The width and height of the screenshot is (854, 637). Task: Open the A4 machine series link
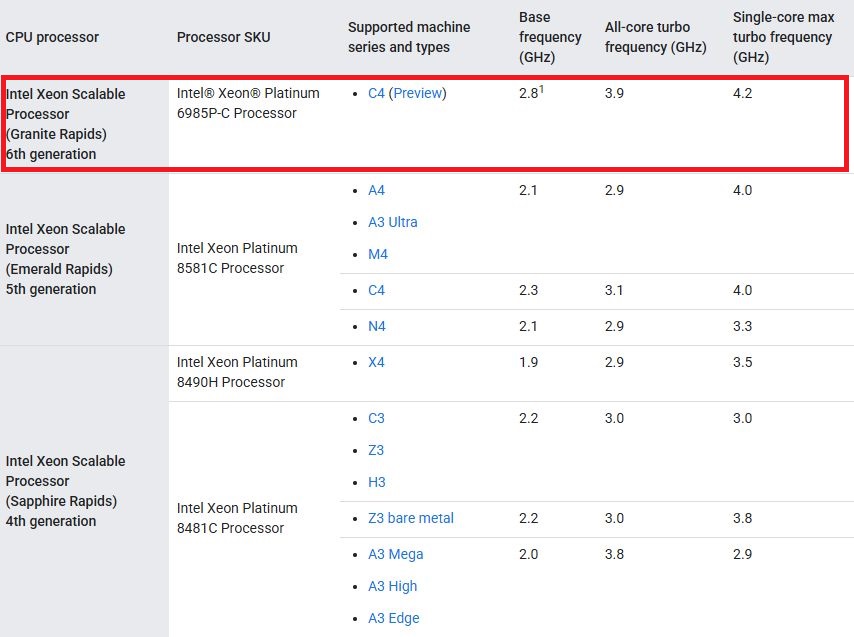click(x=376, y=190)
